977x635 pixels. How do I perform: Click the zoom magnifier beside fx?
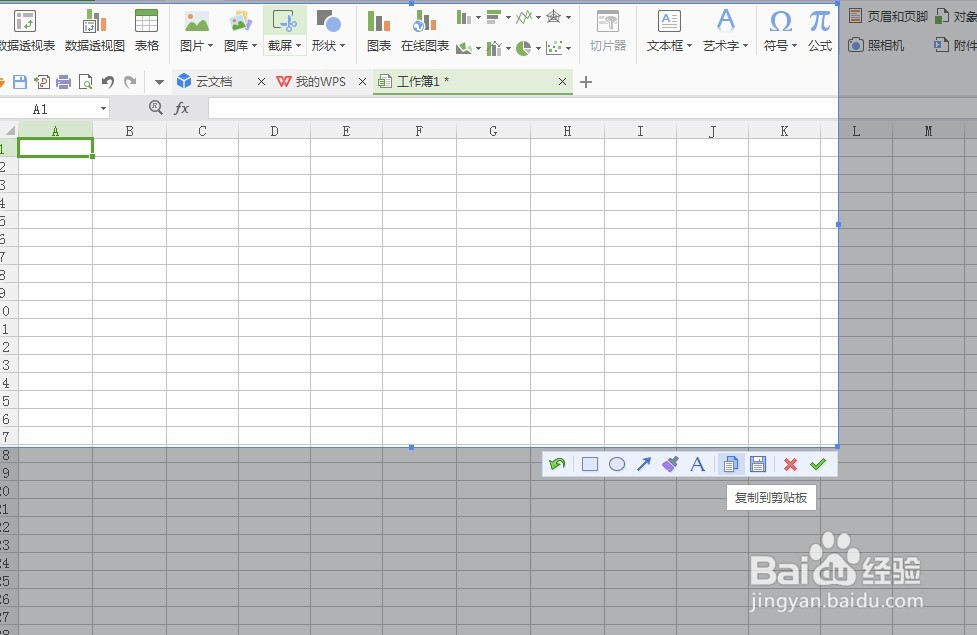(x=156, y=108)
